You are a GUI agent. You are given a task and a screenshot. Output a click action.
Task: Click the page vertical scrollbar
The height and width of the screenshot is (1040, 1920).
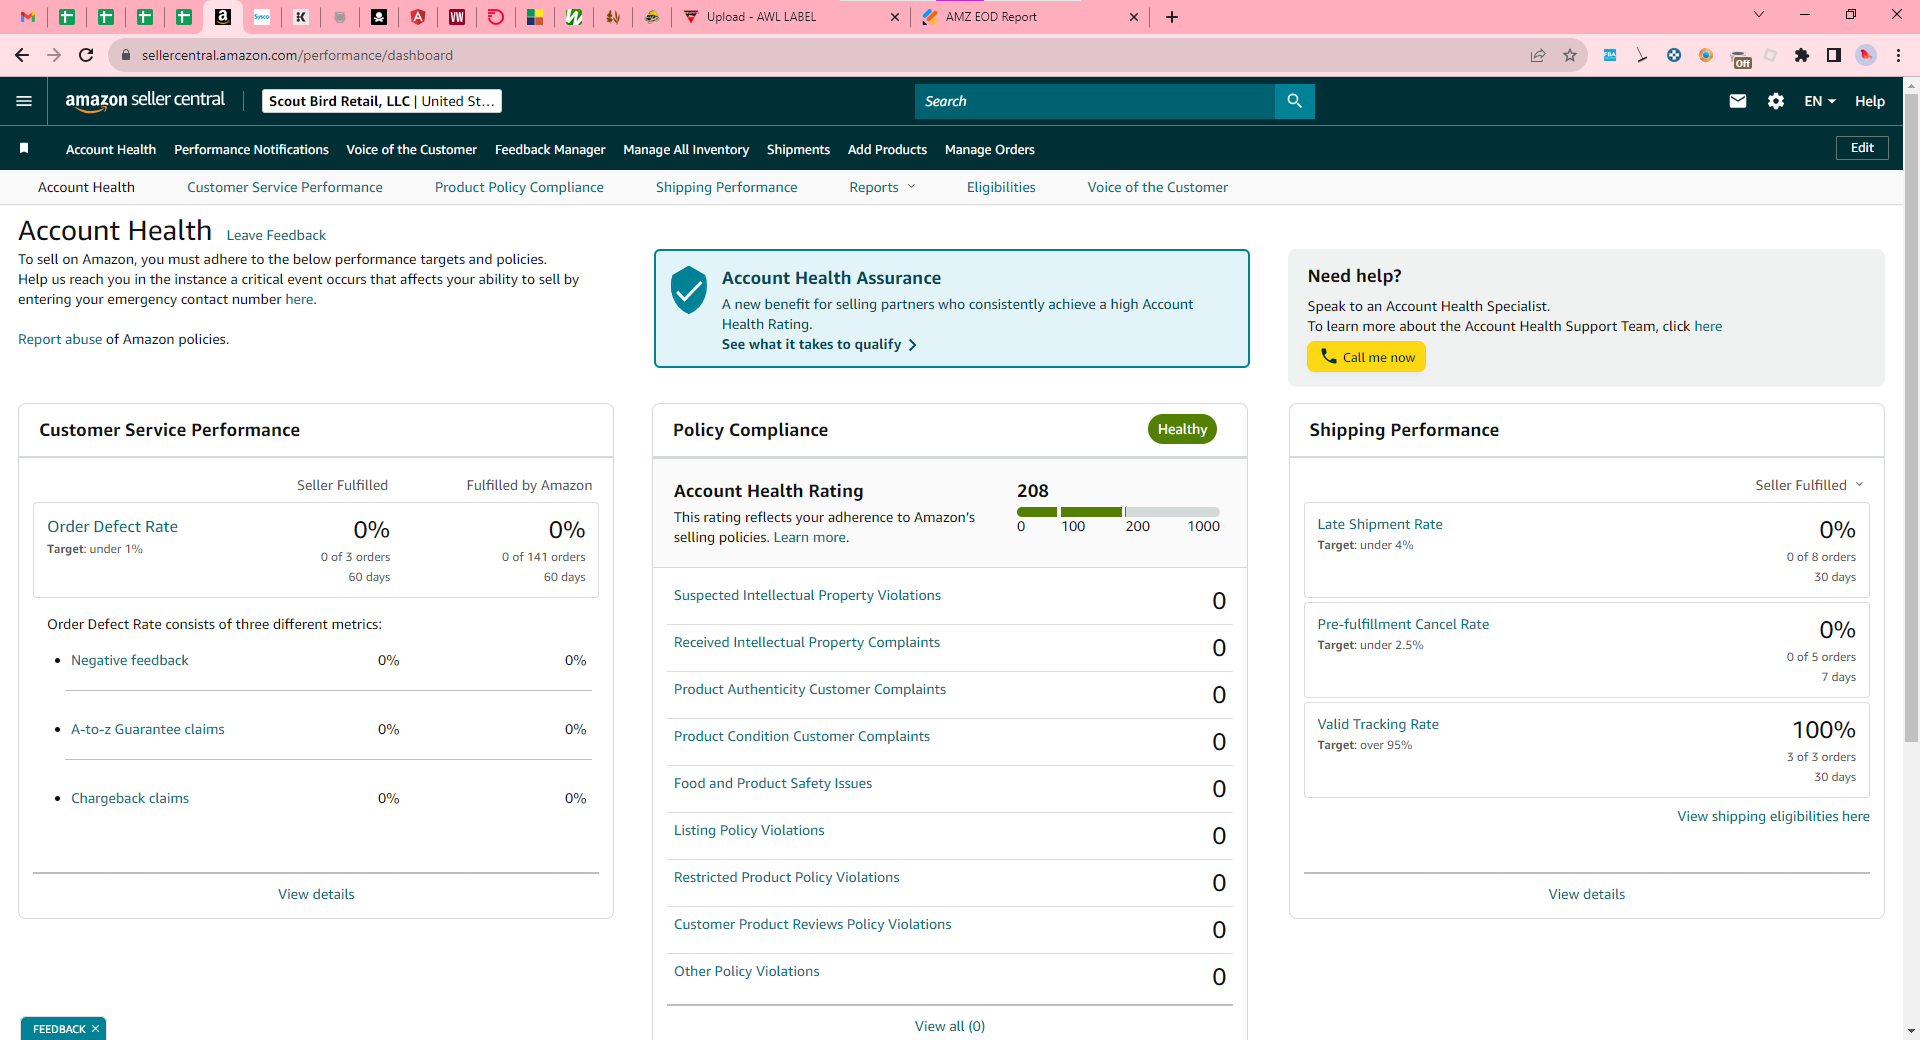[x=1911, y=416]
